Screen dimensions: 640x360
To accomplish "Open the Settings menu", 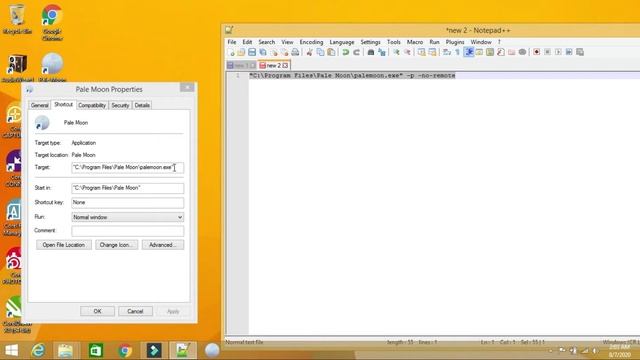I will pos(370,42).
